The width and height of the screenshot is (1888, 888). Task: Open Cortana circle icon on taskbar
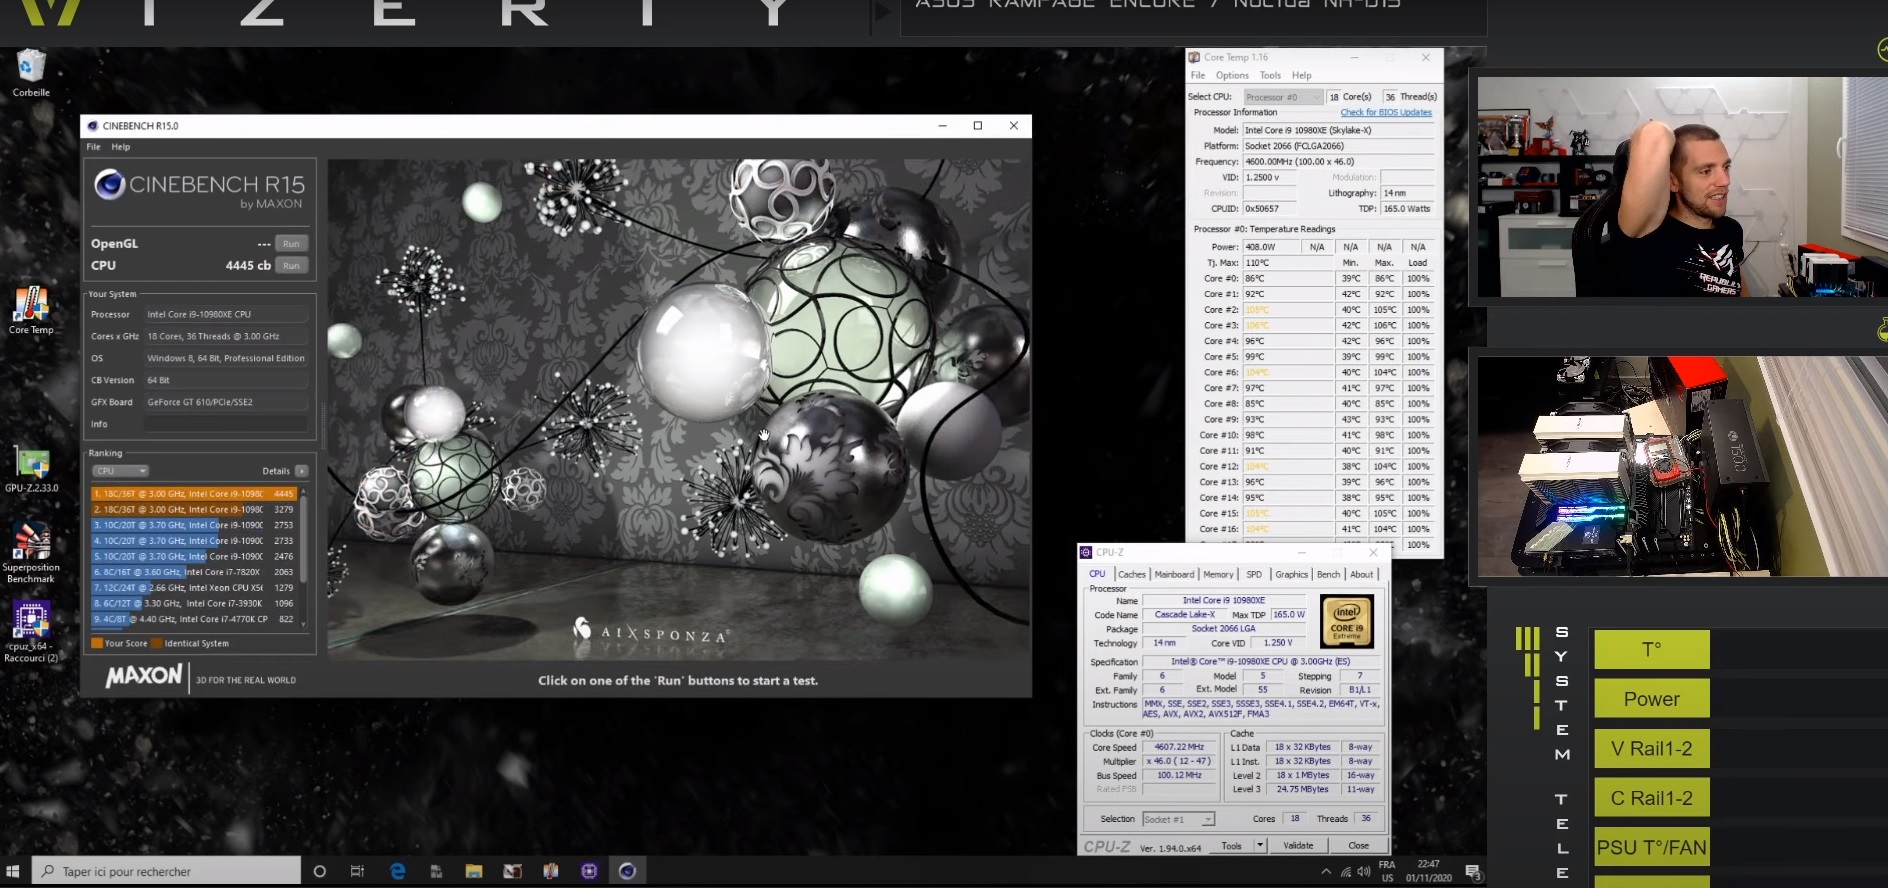(319, 871)
